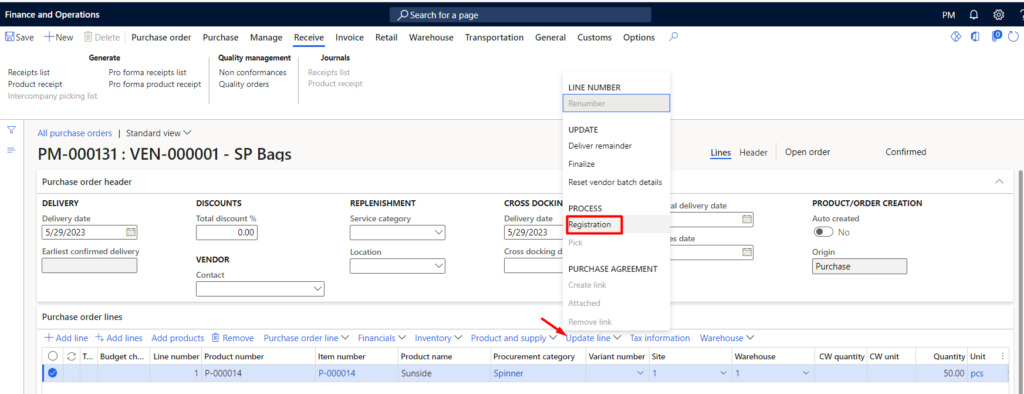Click the related information lines icon
This screenshot has height=394, width=1024.
11,150
